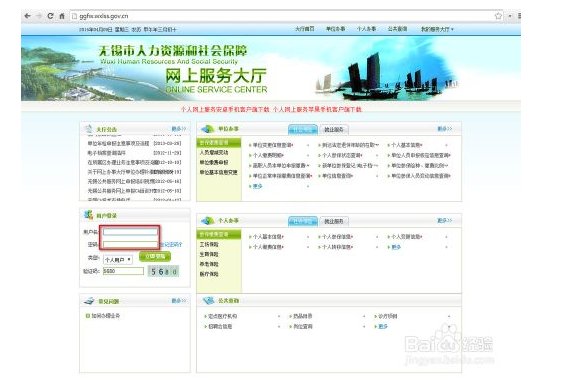Open 个人办事 in top navigation

click(x=366, y=29)
